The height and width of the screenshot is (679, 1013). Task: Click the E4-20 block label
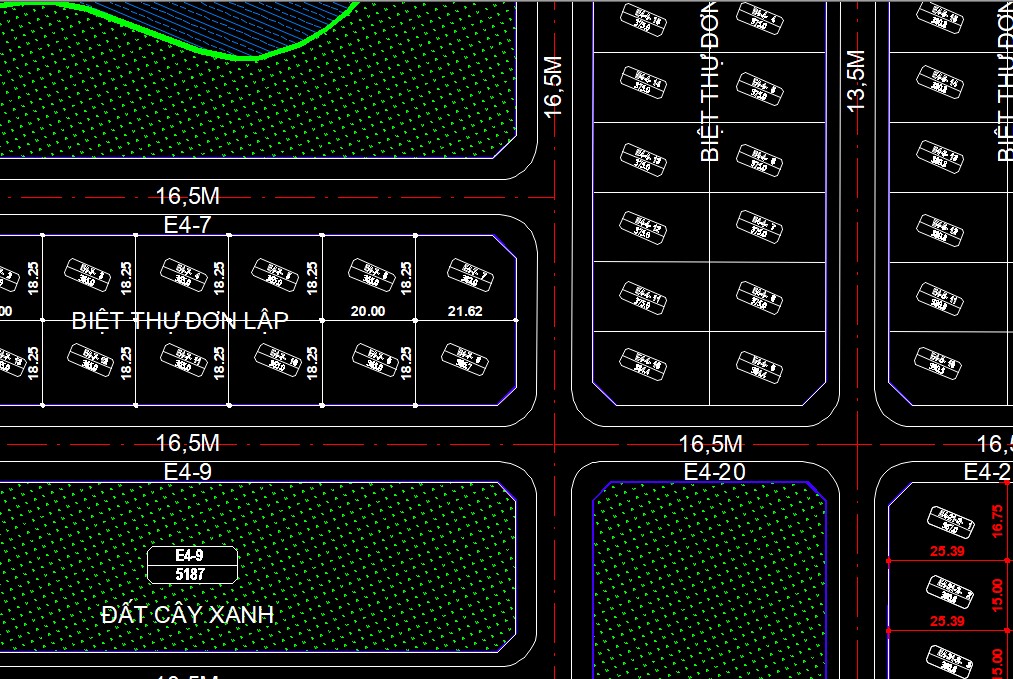click(715, 472)
